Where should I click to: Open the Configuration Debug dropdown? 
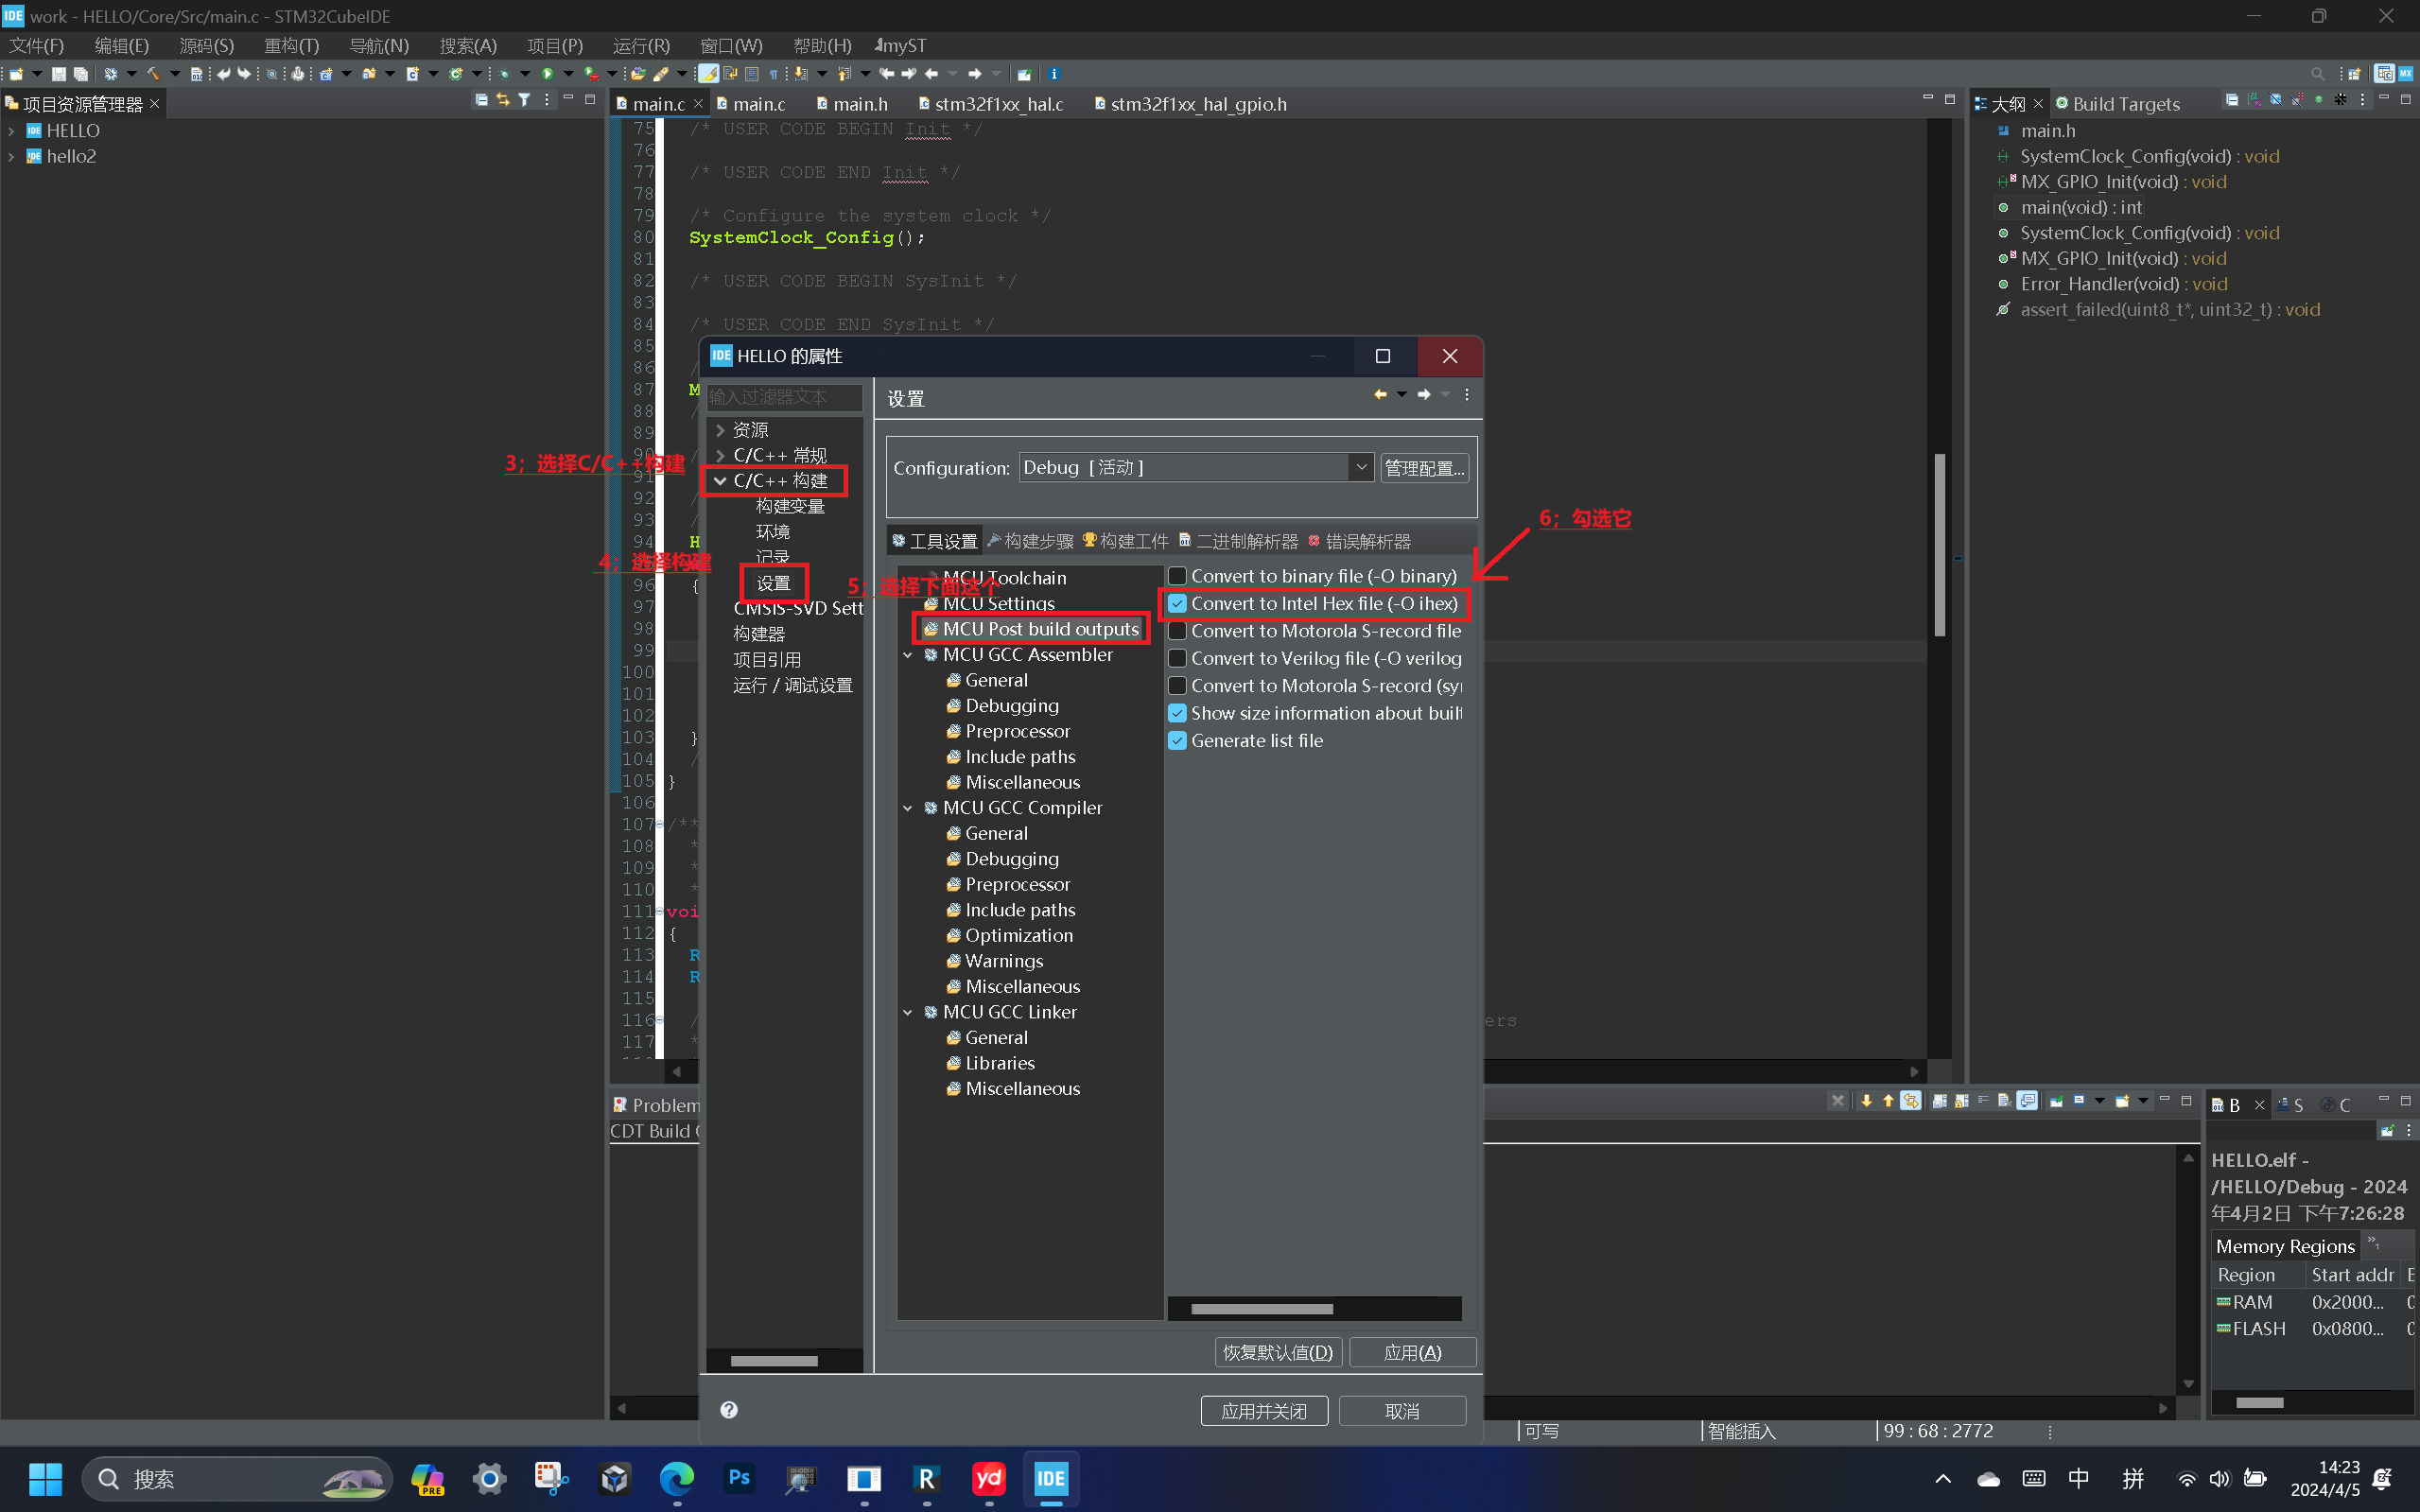click(1360, 467)
